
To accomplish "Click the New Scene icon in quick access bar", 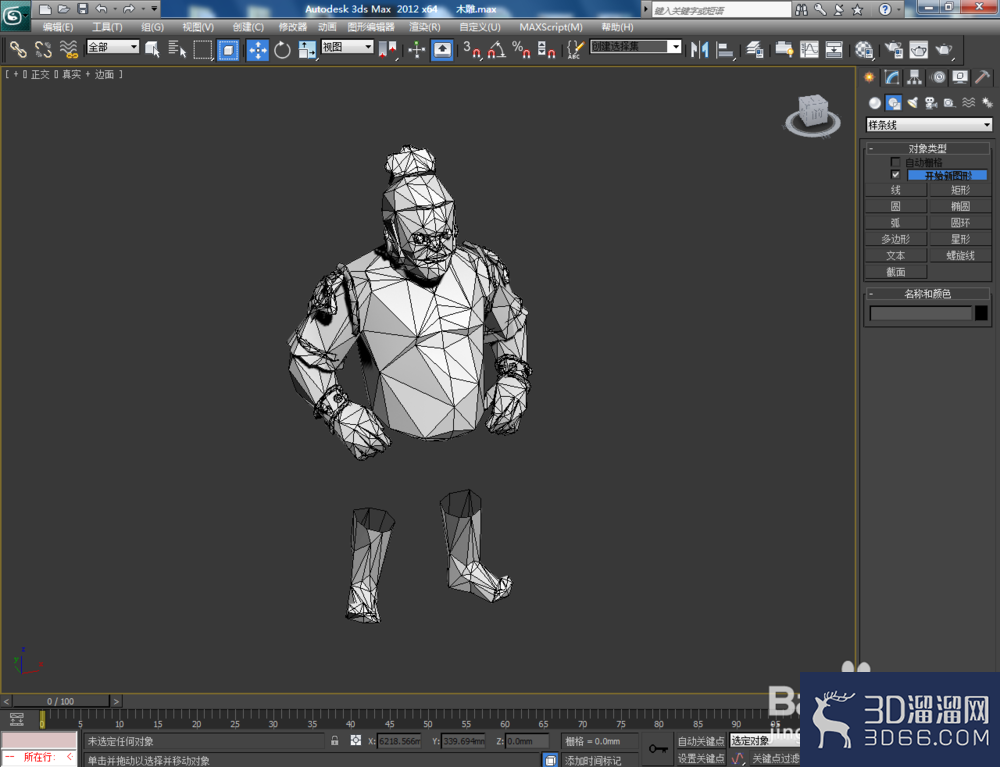I will (45, 9).
